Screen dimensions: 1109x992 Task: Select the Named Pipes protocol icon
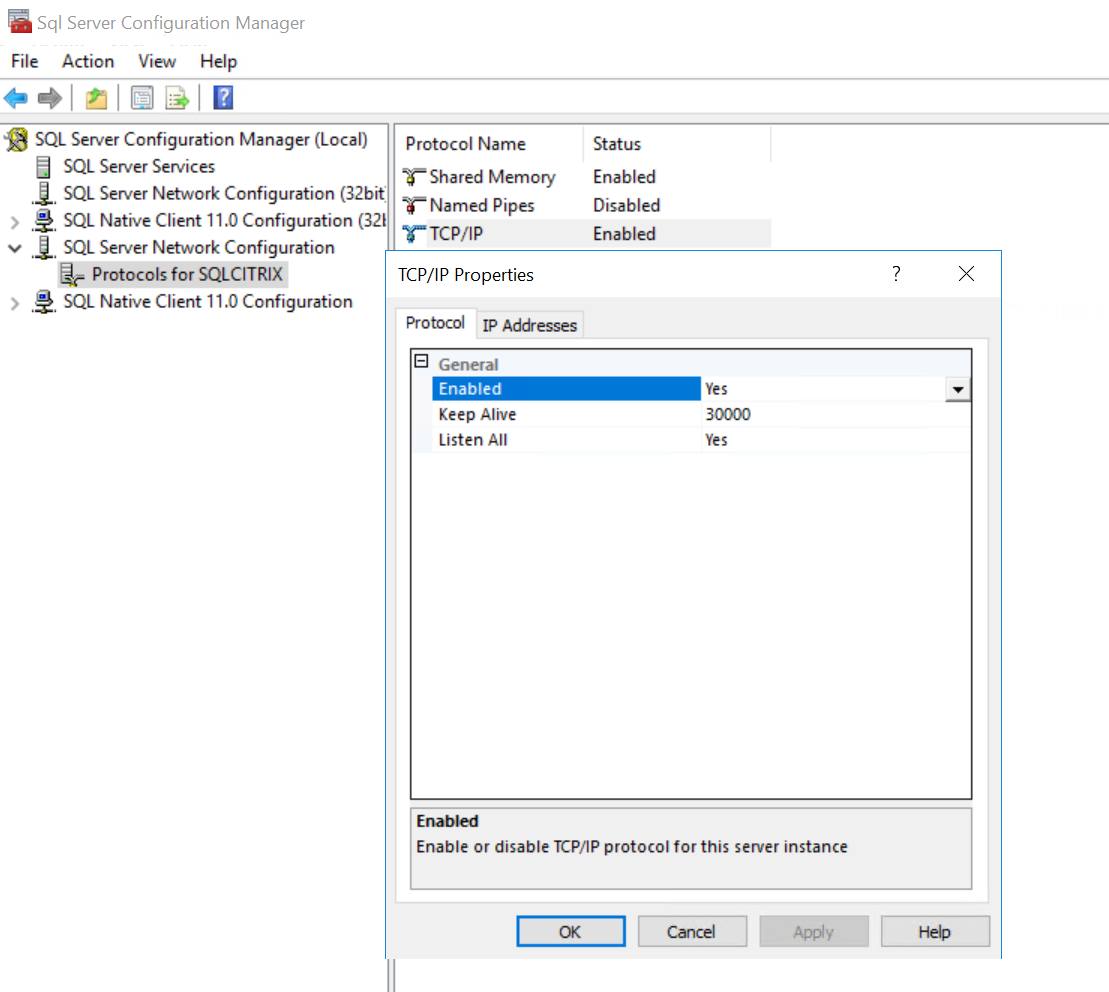[413, 206]
